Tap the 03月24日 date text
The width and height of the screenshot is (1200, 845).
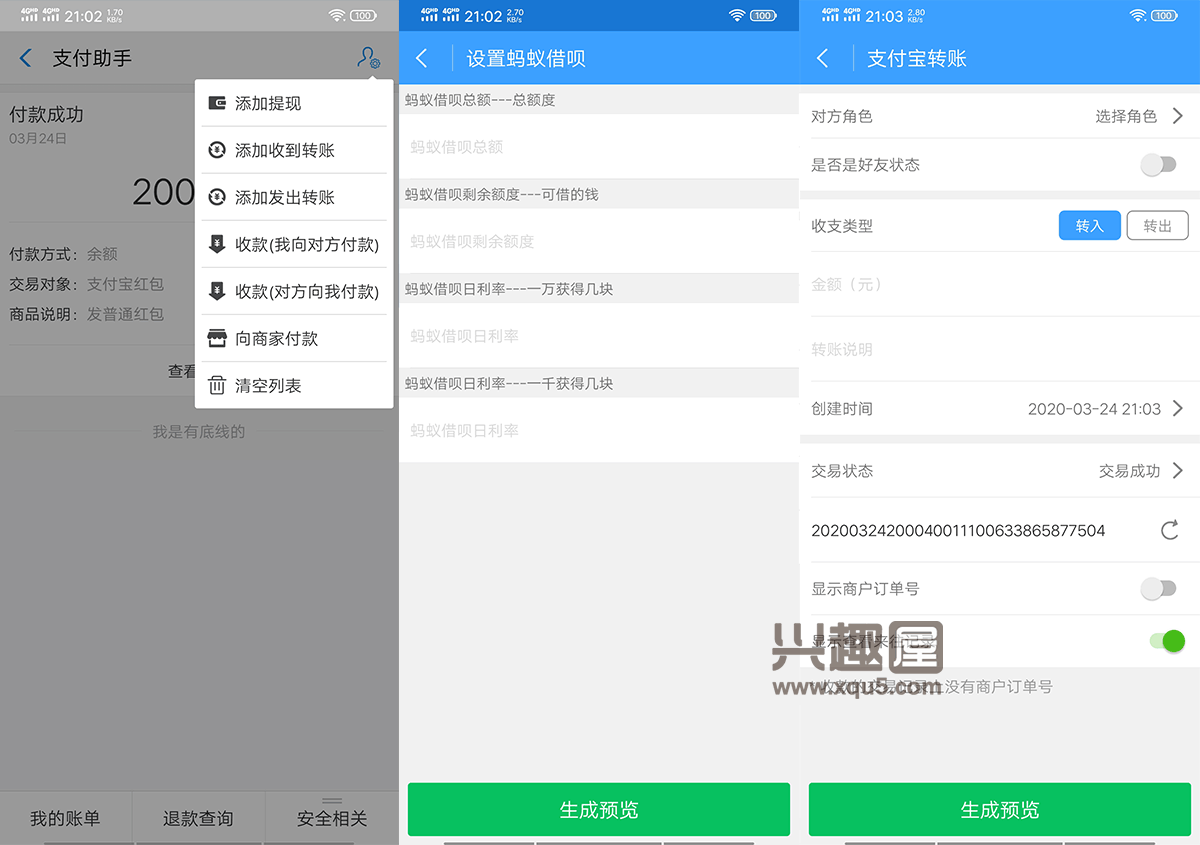coord(38,139)
